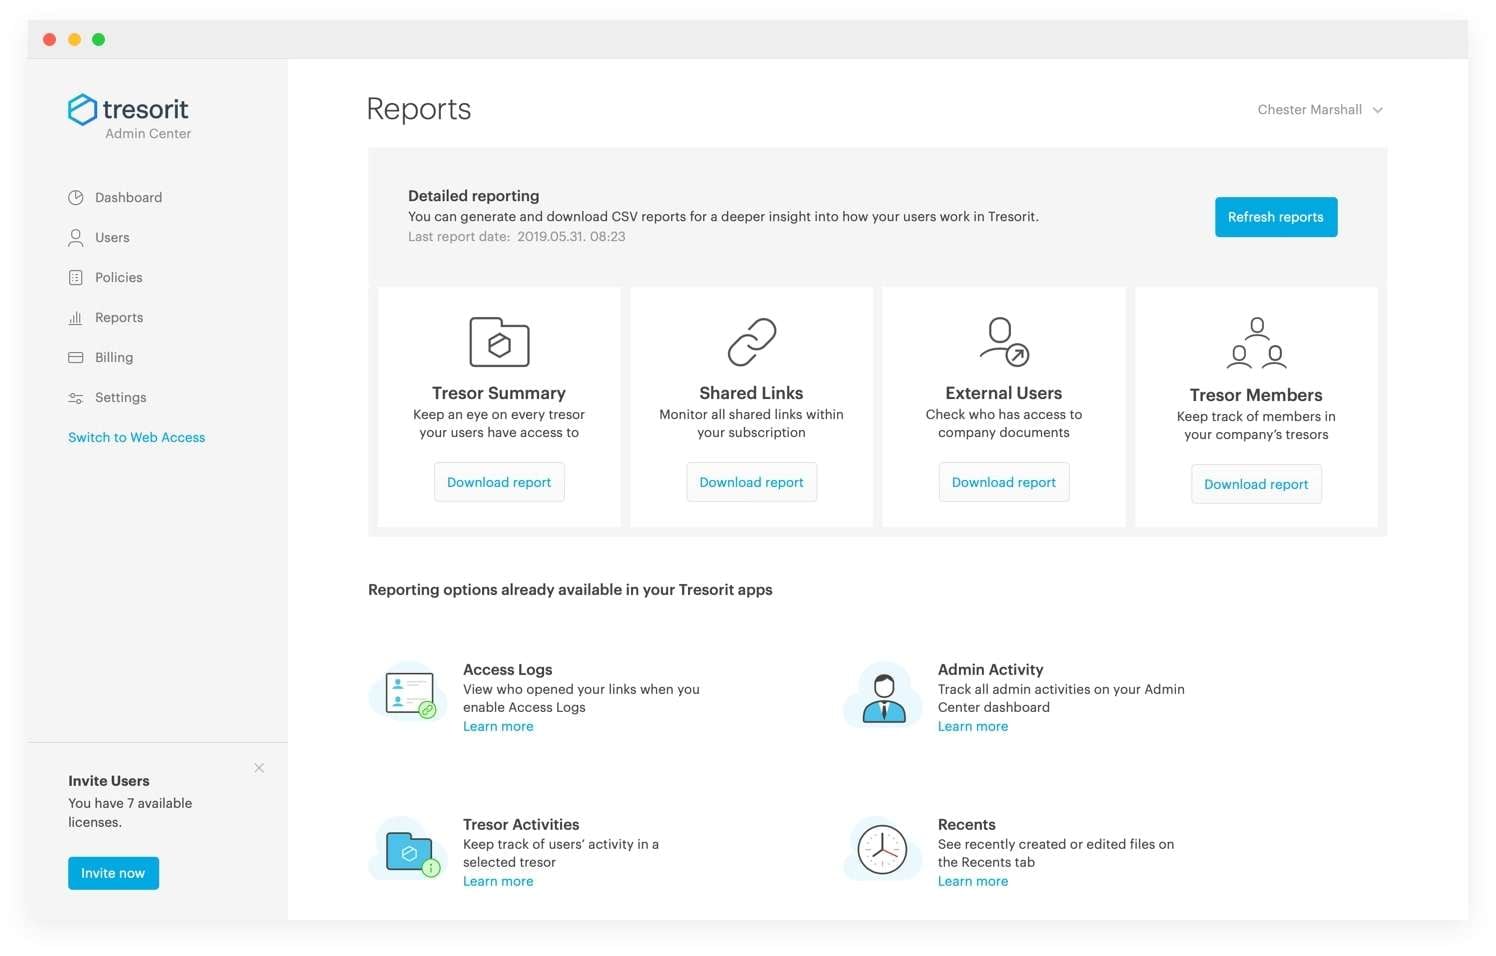Minimize the window with yellow button
This screenshot has height=956, width=1496.
(x=74, y=40)
